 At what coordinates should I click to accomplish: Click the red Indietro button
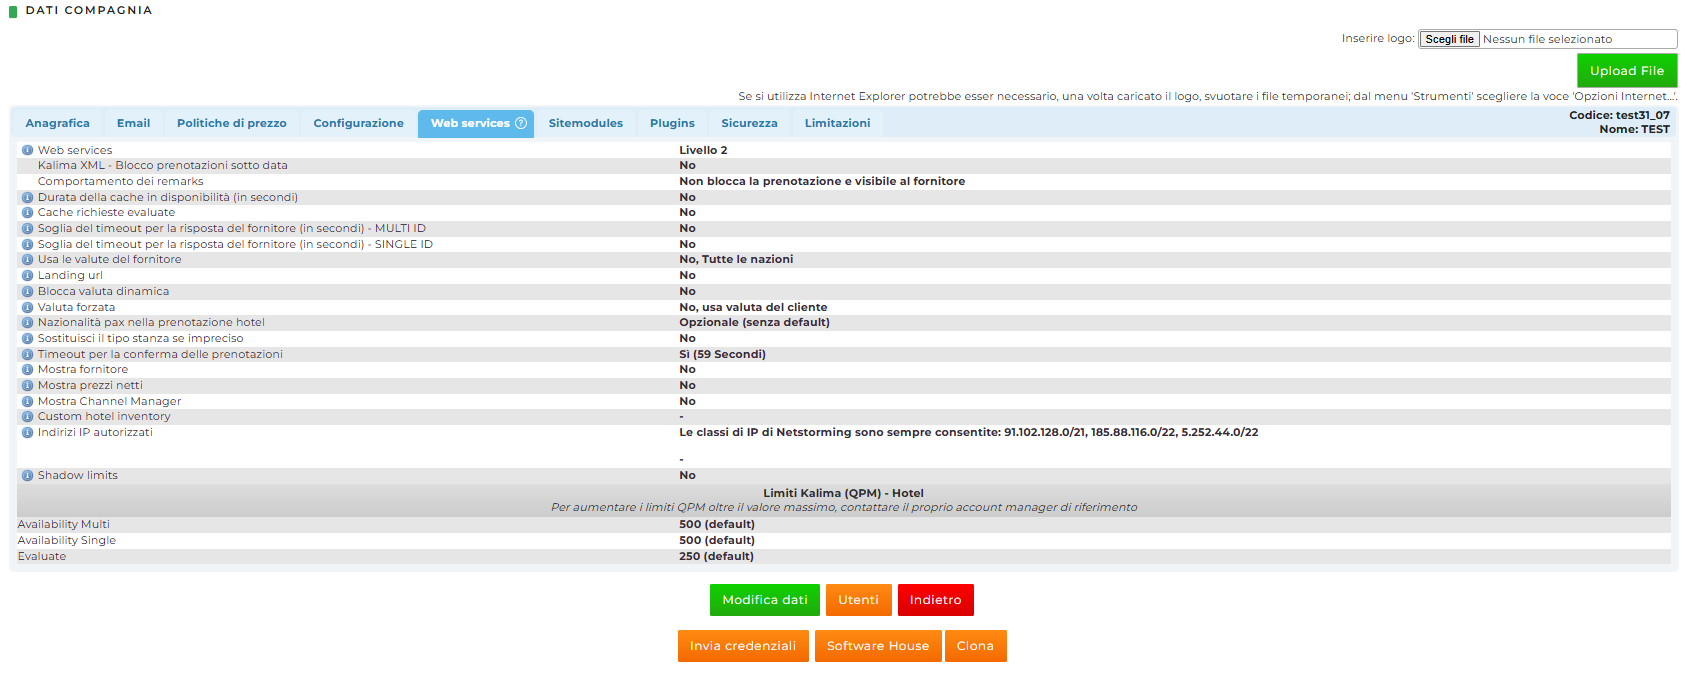(x=935, y=600)
